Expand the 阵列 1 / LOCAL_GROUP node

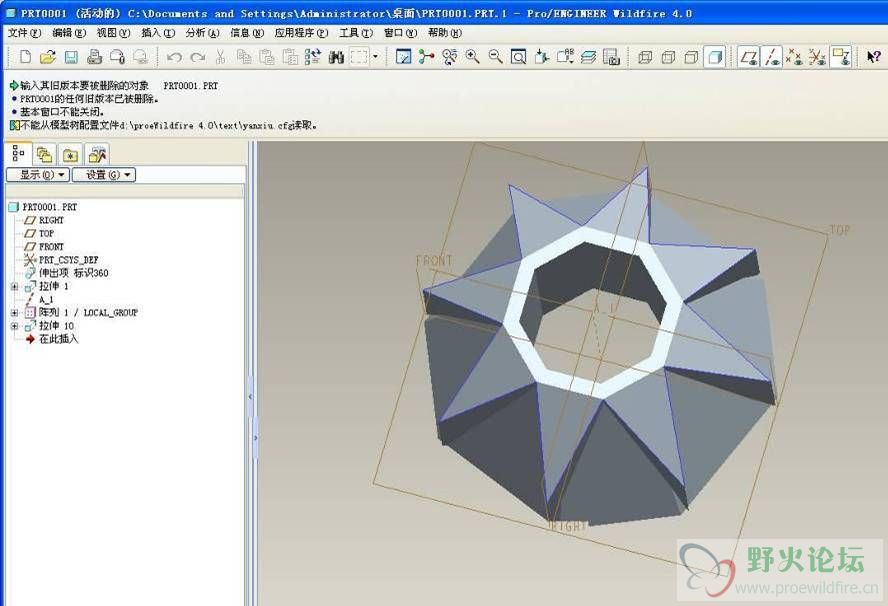pyautogui.click(x=15, y=313)
